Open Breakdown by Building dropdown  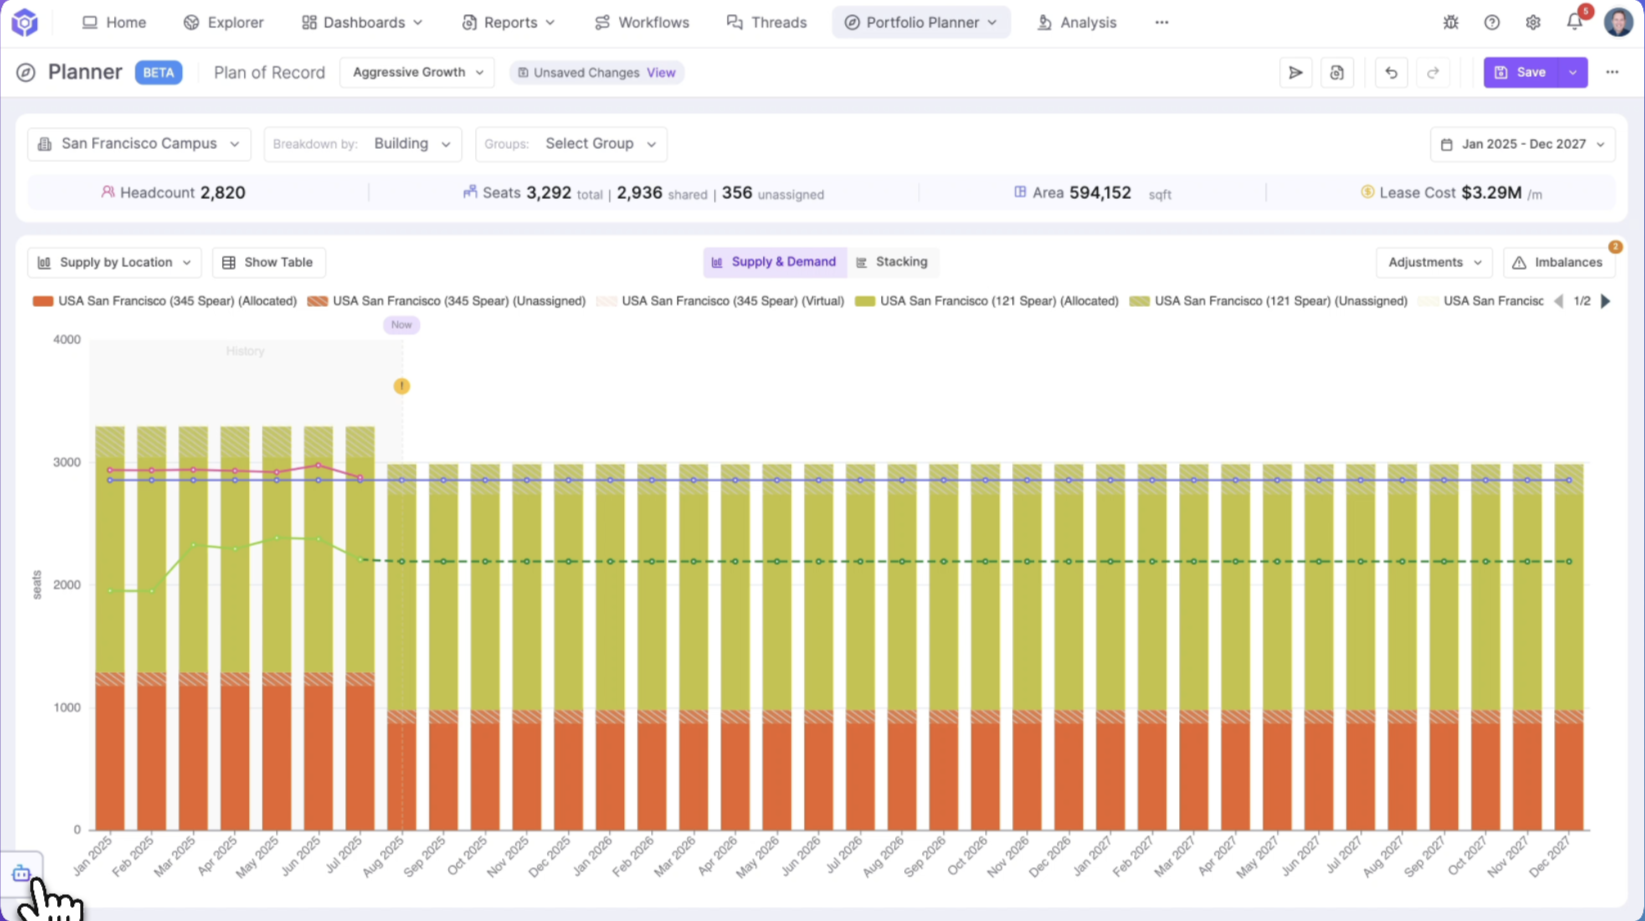coord(362,144)
